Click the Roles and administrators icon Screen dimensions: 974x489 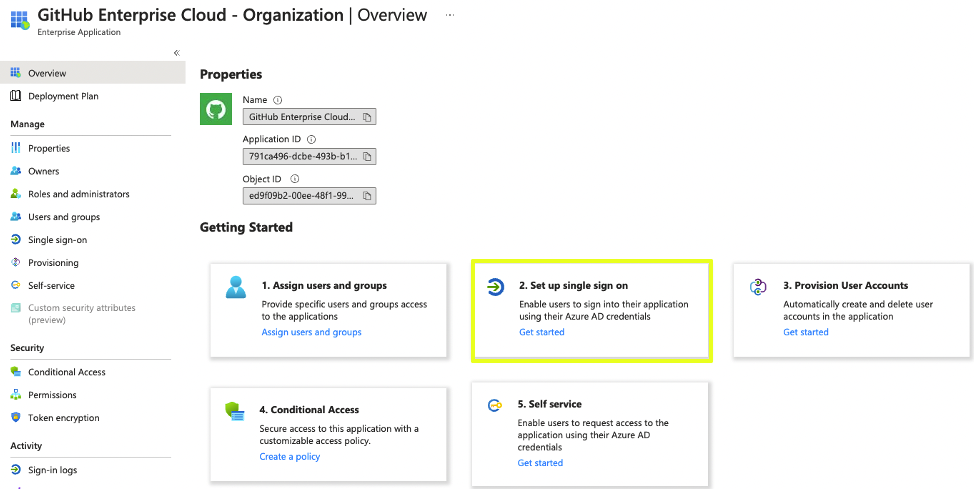tap(16, 194)
